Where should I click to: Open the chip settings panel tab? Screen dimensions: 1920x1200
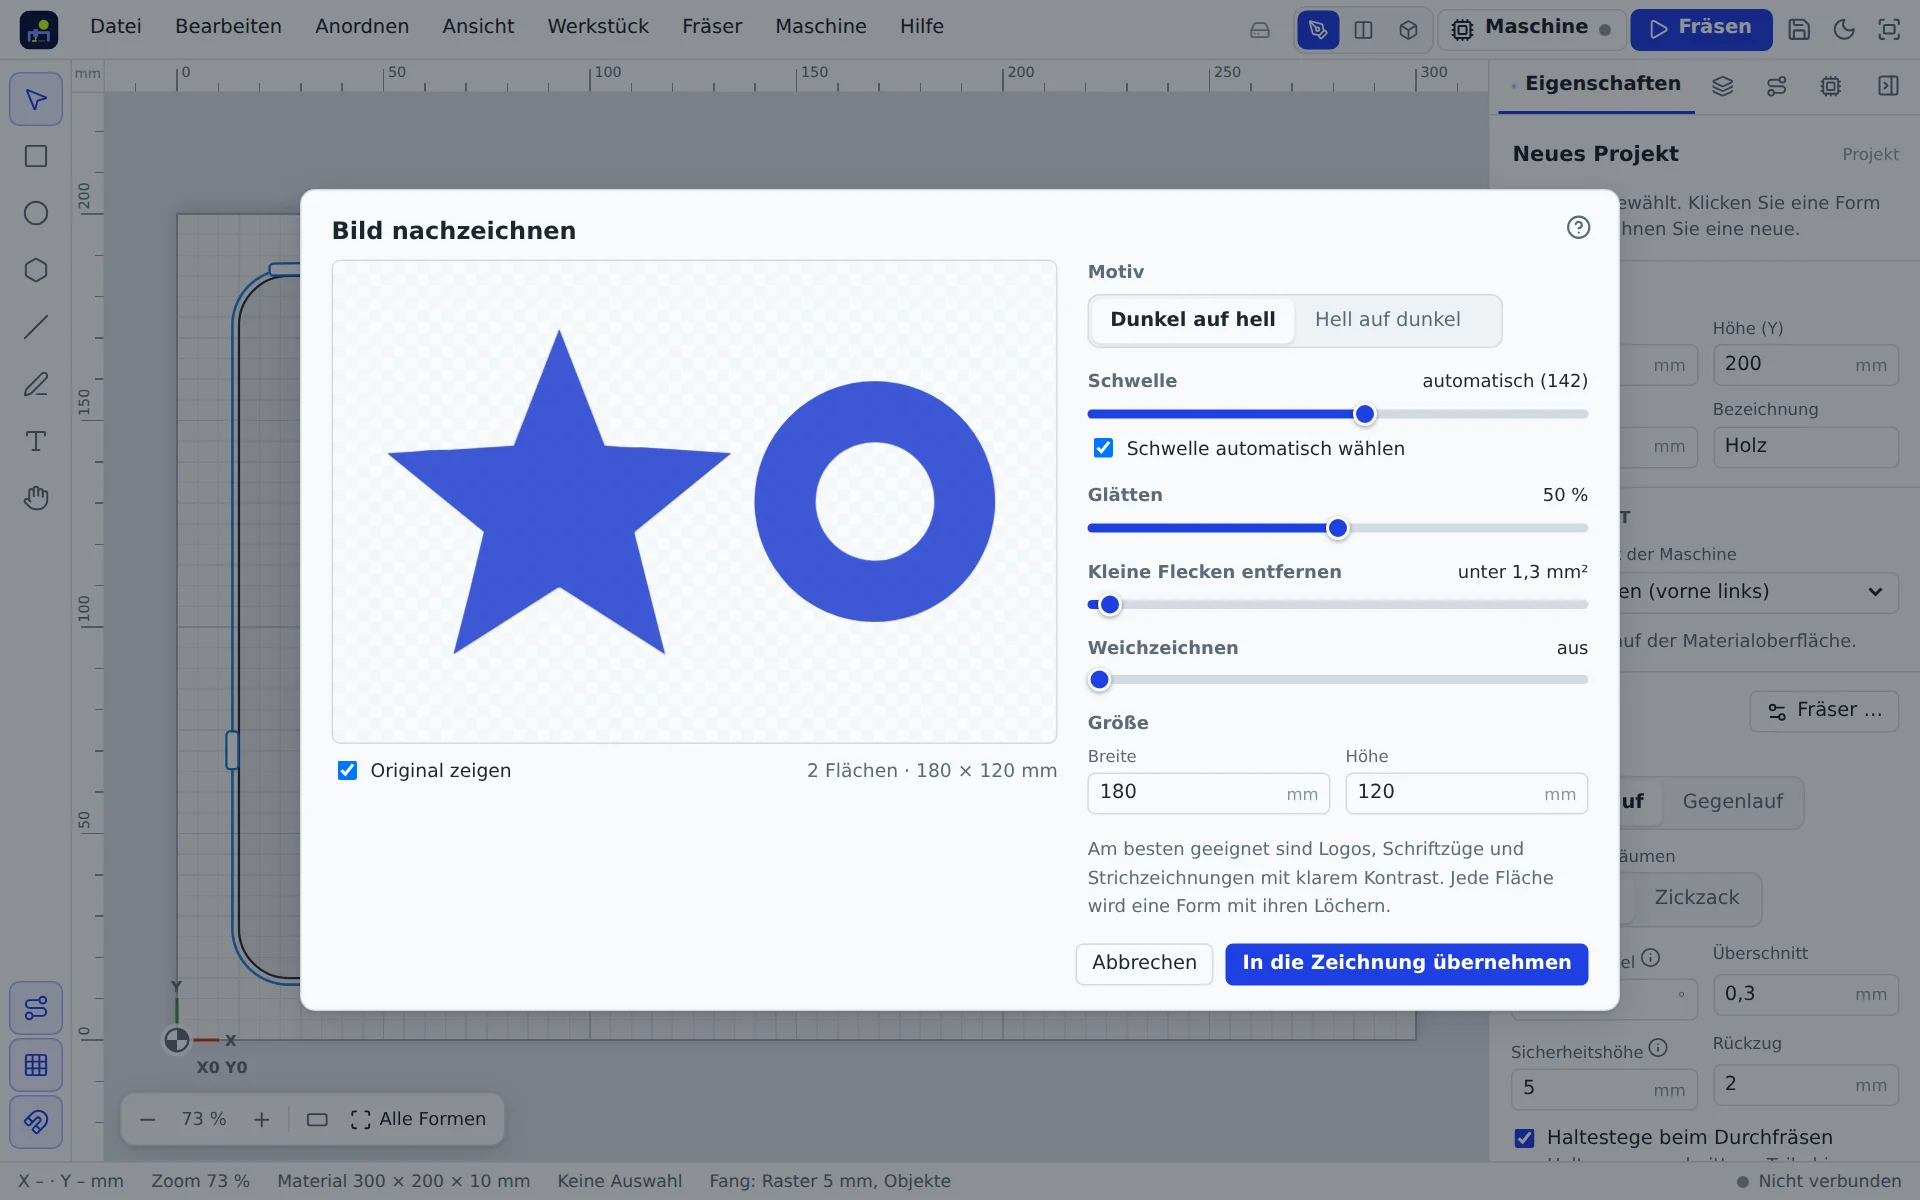point(1830,86)
